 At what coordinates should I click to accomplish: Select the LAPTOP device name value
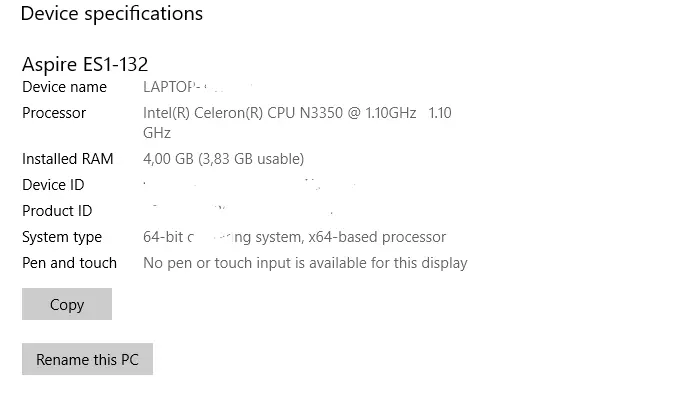coord(180,87)
